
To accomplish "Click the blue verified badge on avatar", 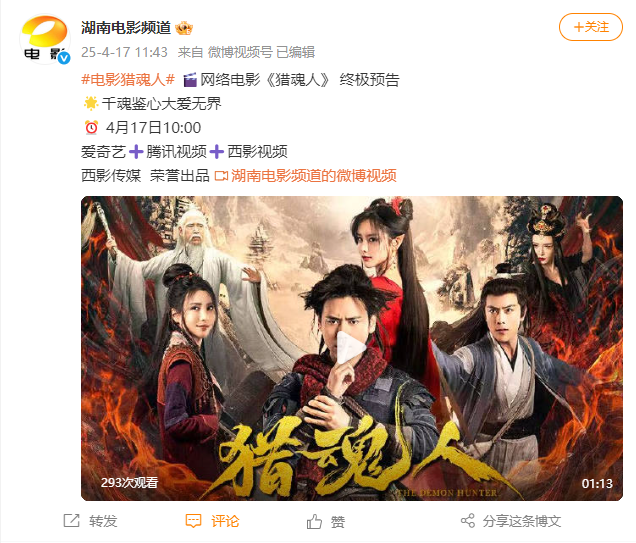I will coord(64,59).
